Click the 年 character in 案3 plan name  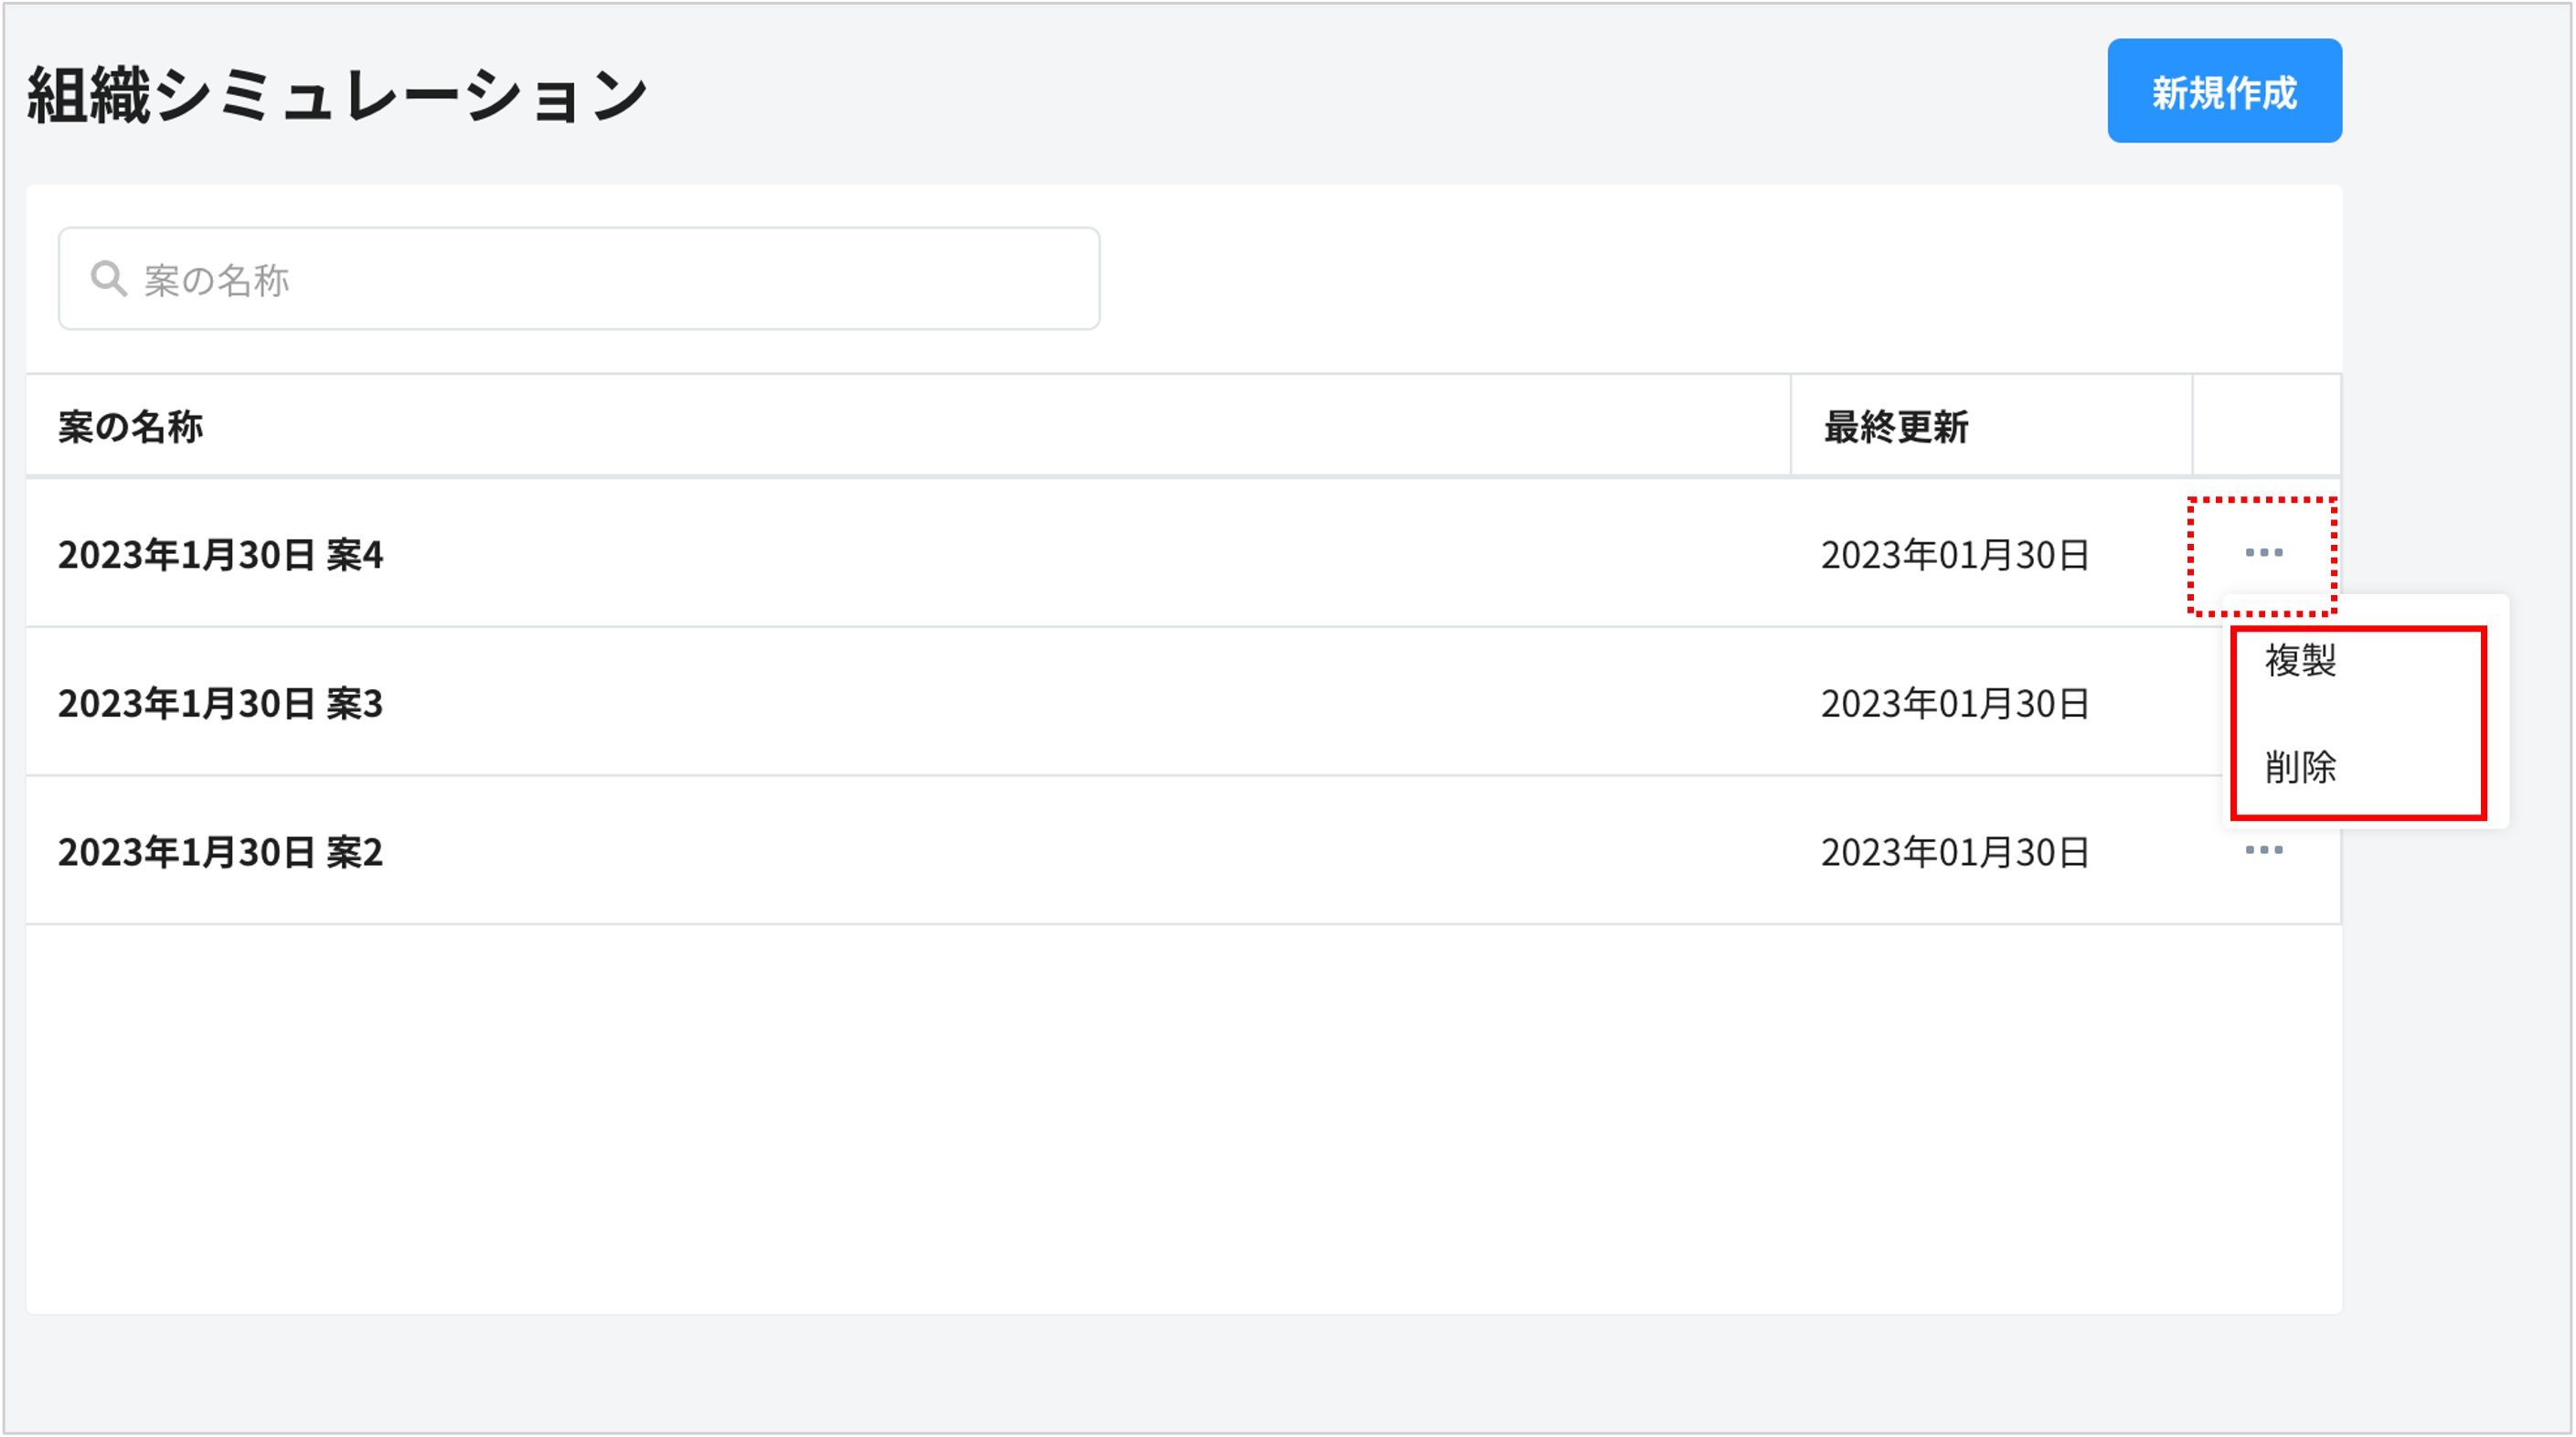(x=162, y=704)
